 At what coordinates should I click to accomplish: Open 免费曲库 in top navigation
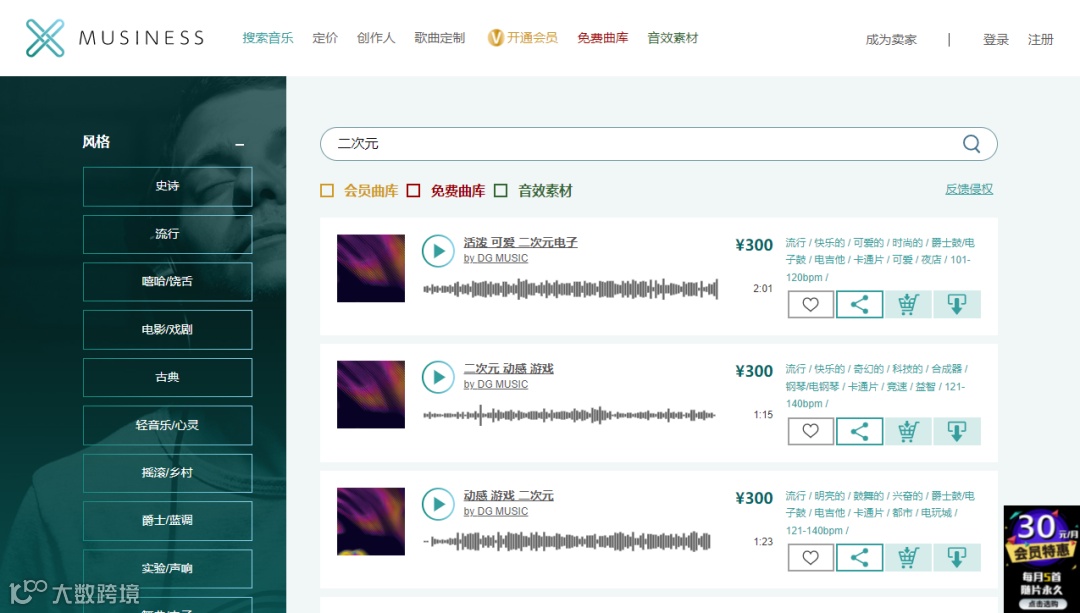click(603, 38)
